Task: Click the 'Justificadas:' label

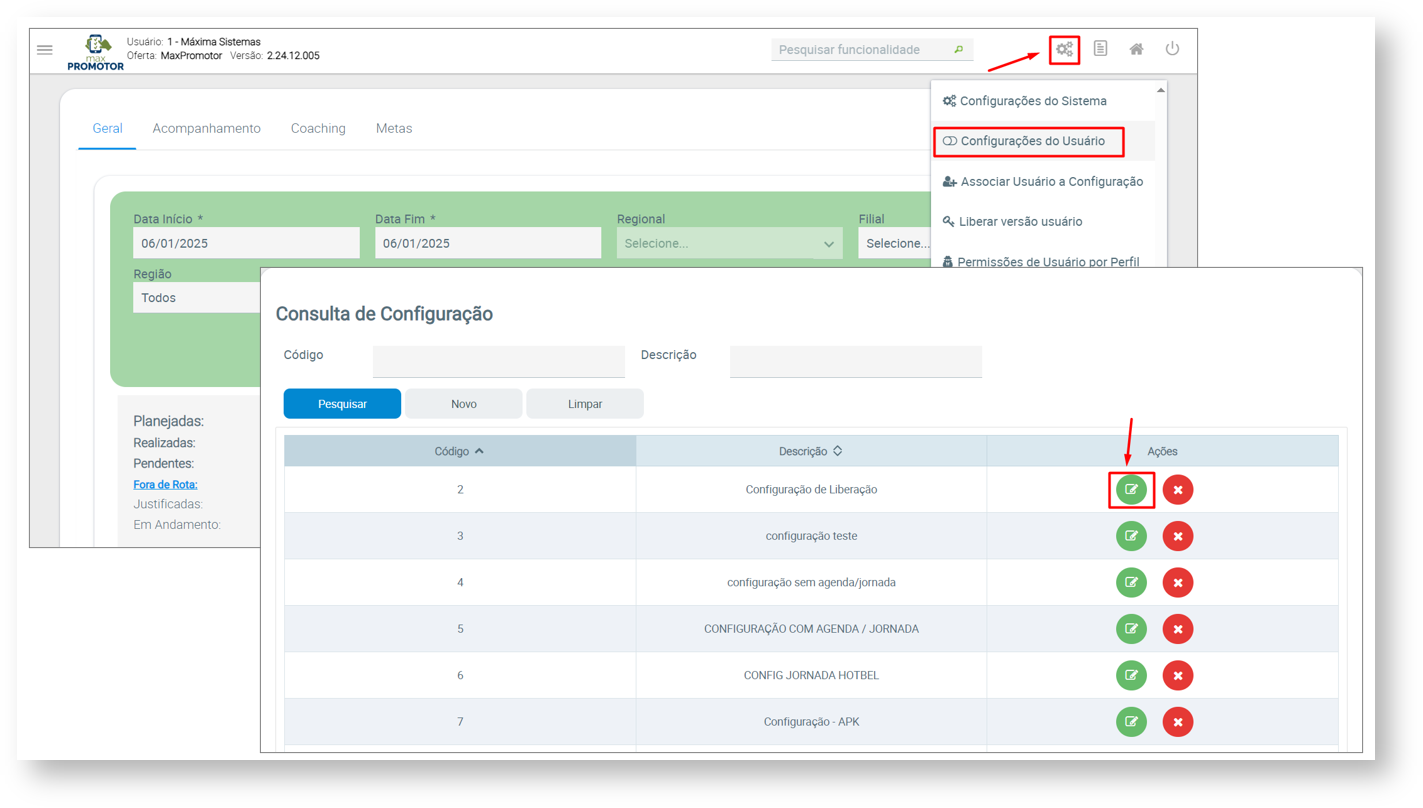Action: coord(168,504)
